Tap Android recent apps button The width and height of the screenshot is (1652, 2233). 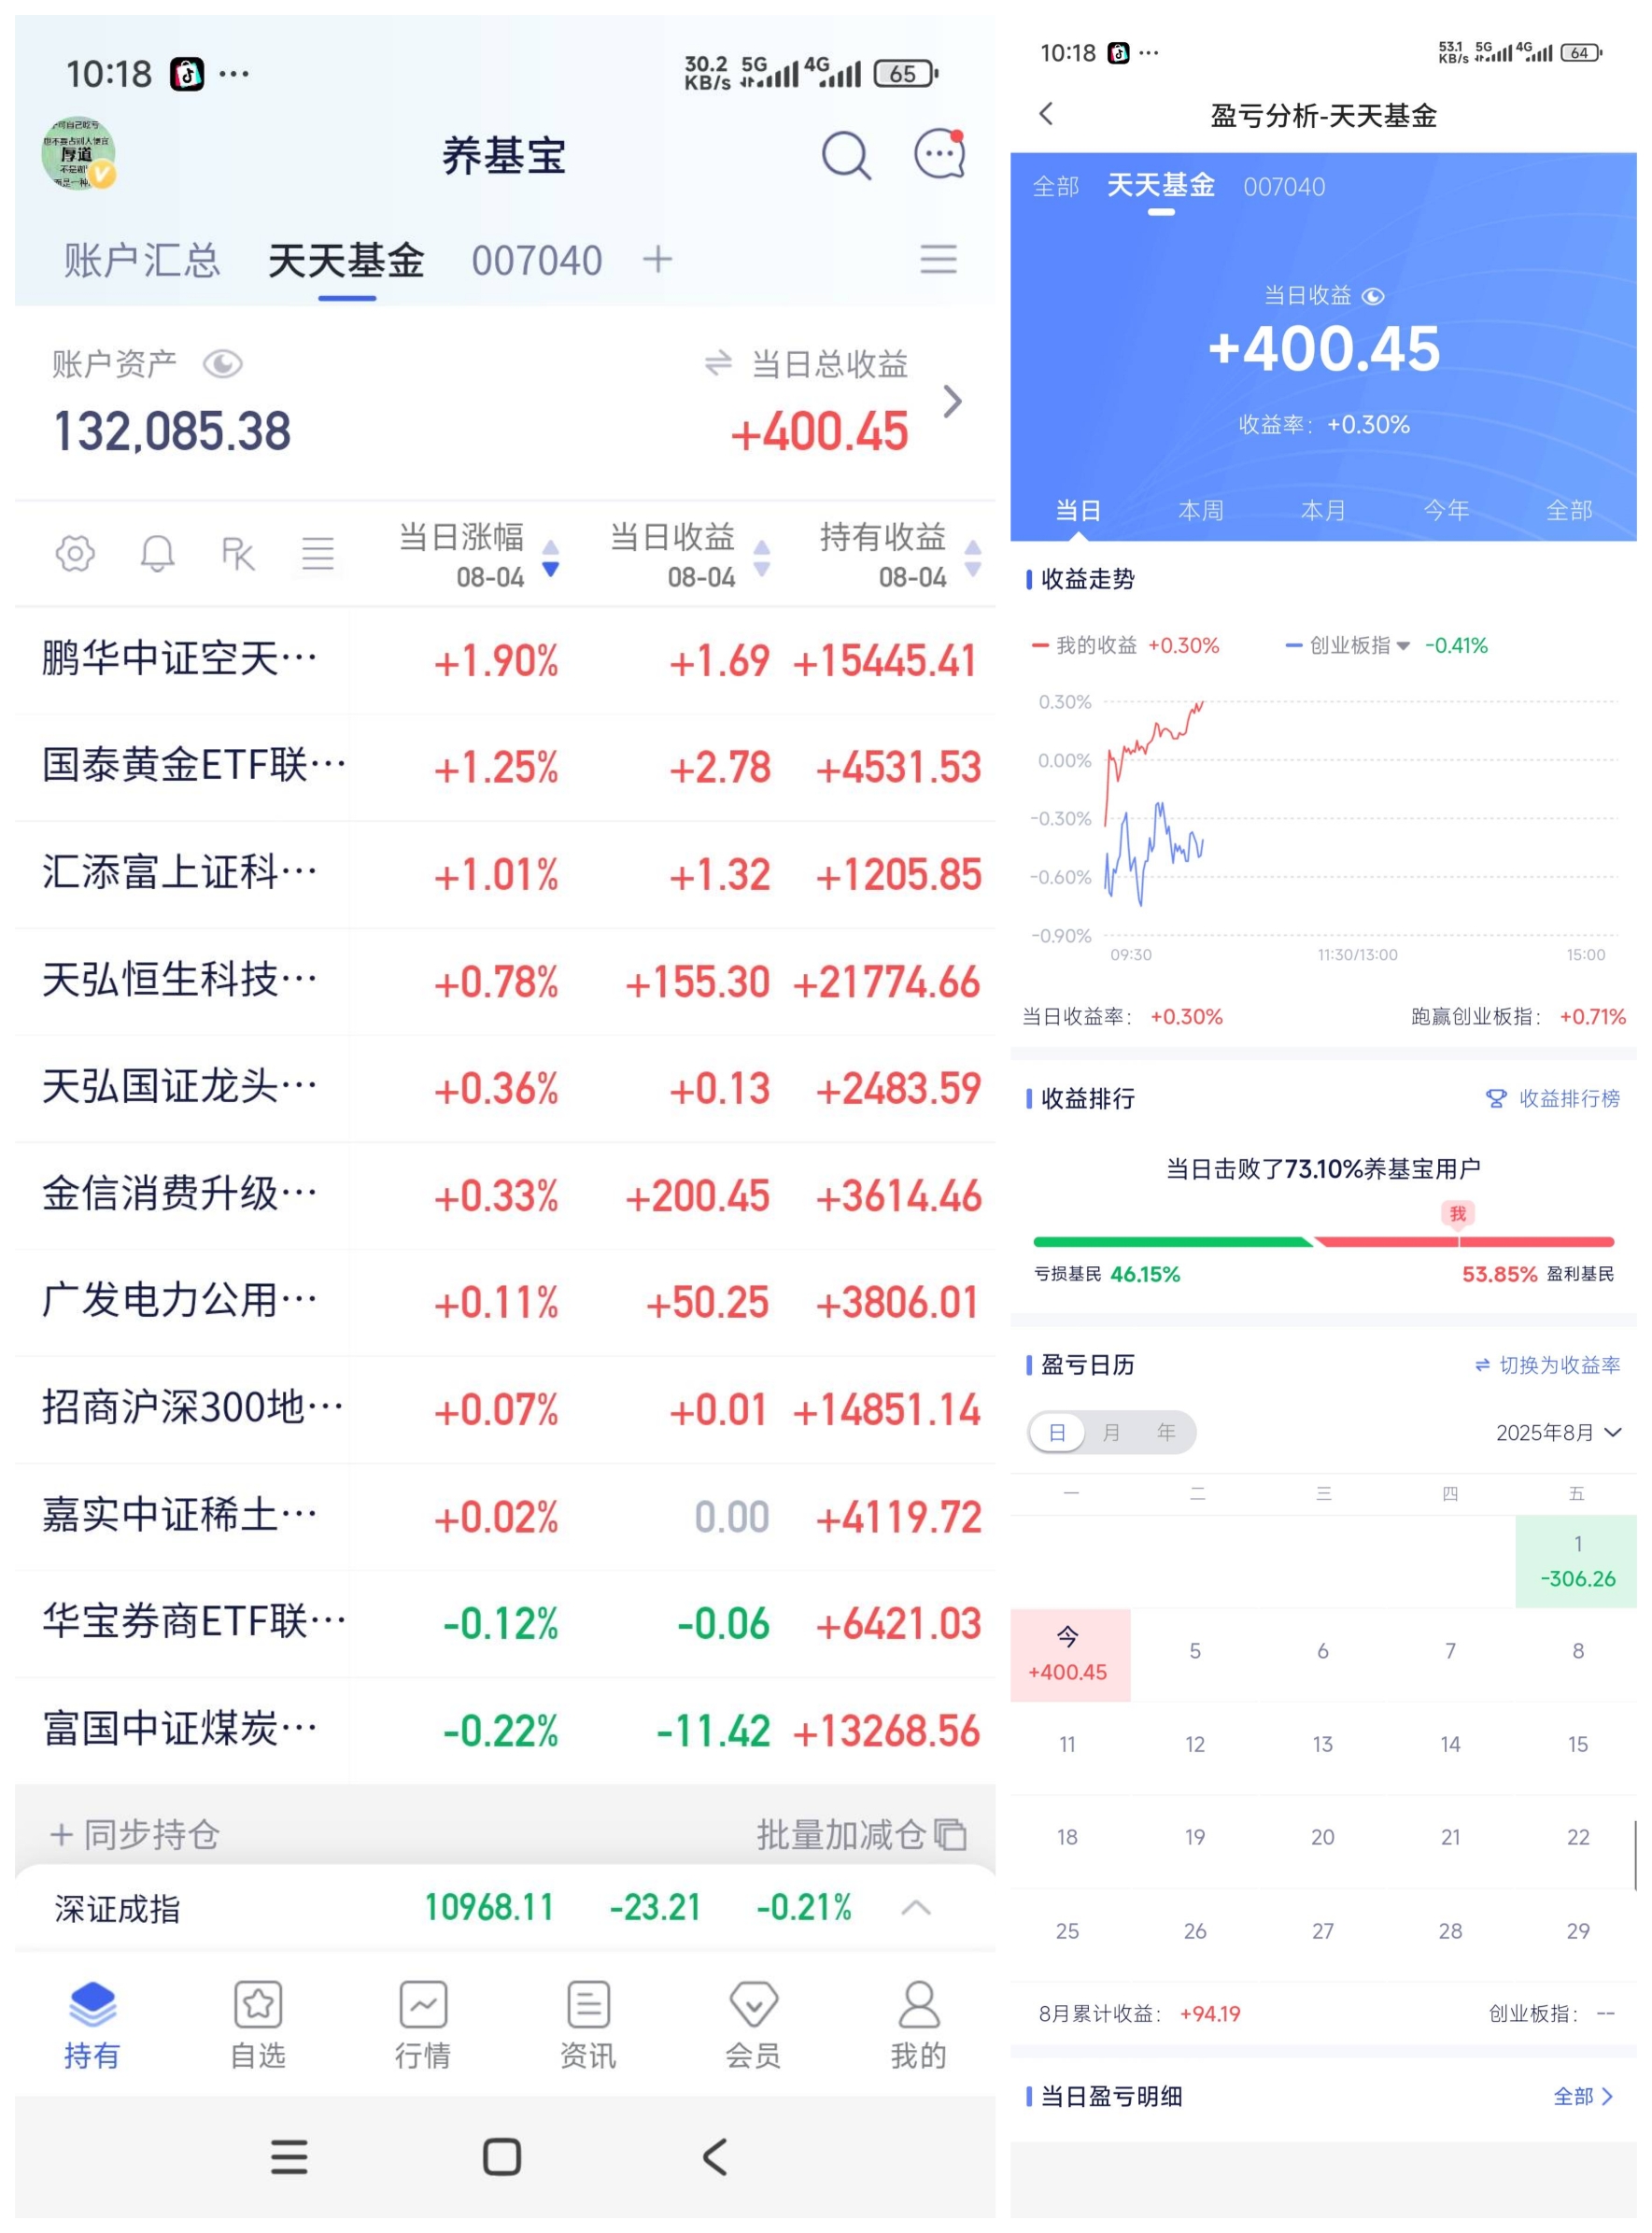pyautogui.click(x=289, y=2157)
